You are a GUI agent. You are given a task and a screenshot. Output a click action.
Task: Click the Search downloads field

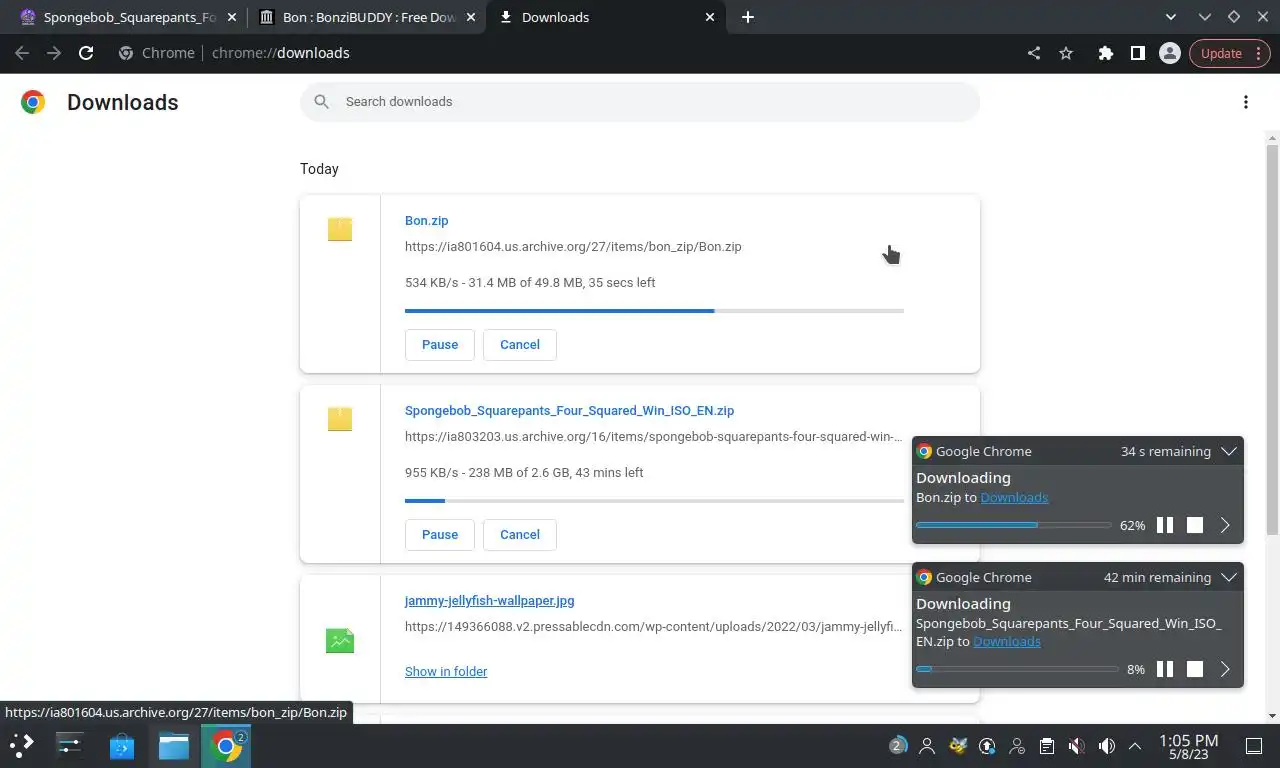tap(640, 101)
